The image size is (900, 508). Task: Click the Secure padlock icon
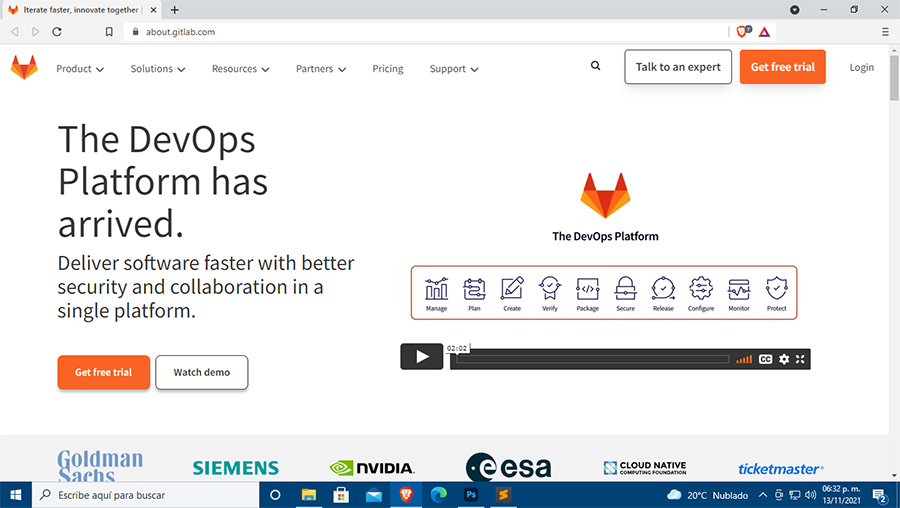pyautogui.click(x=625, y=288)
